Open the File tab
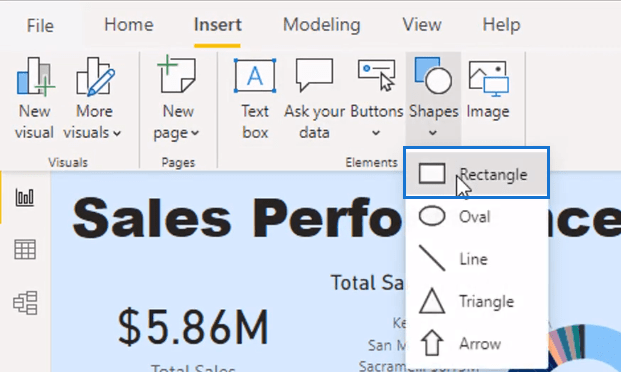 coord(40,26)
